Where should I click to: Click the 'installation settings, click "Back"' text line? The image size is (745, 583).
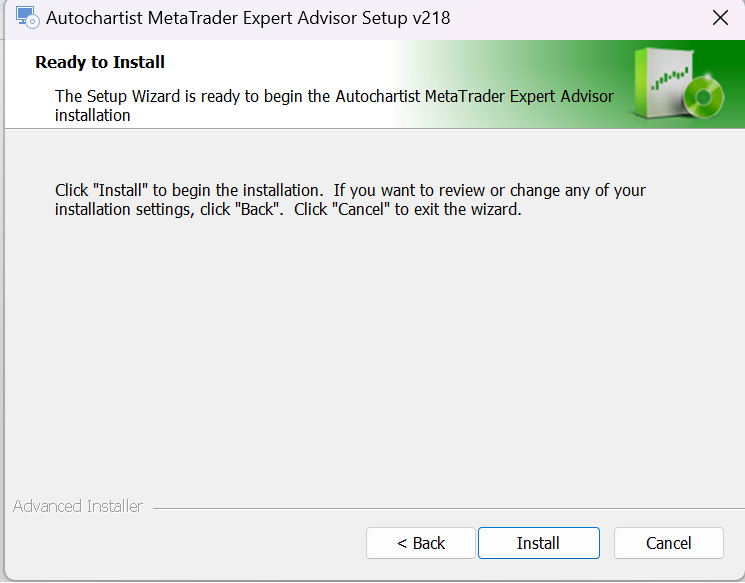288,209
